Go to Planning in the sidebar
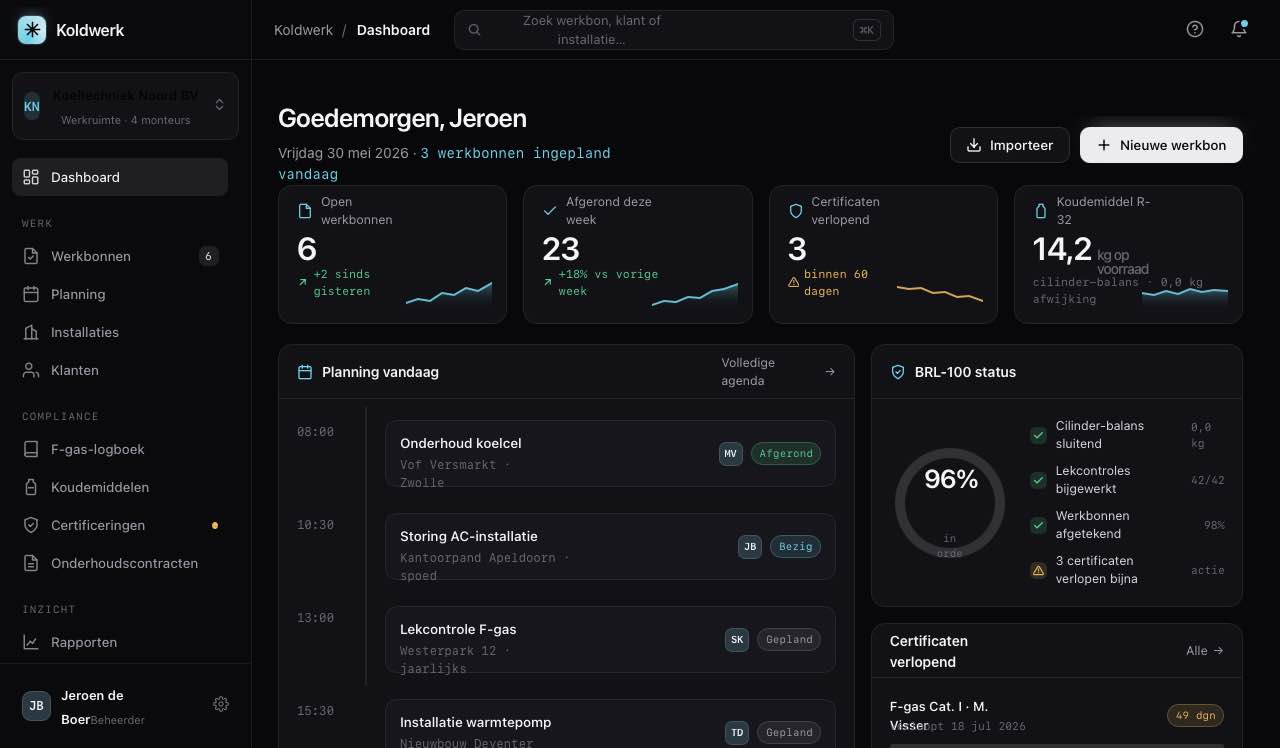This screenshot has width=1280, height=748. [x=120, y=294]
